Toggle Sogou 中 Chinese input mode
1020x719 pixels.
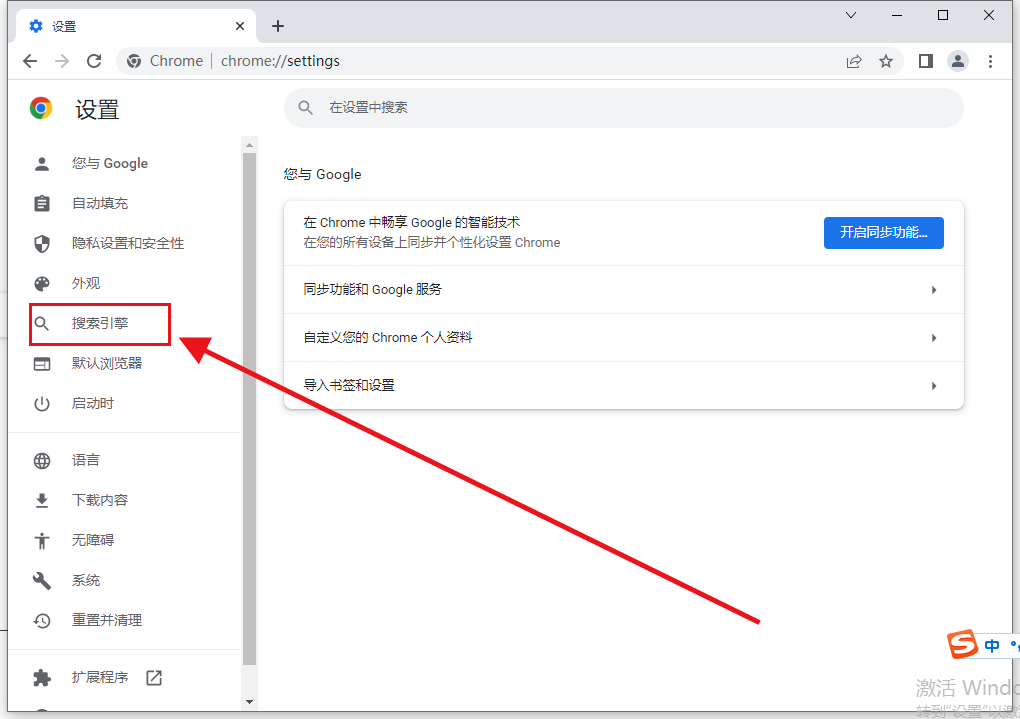click(992, 645)
